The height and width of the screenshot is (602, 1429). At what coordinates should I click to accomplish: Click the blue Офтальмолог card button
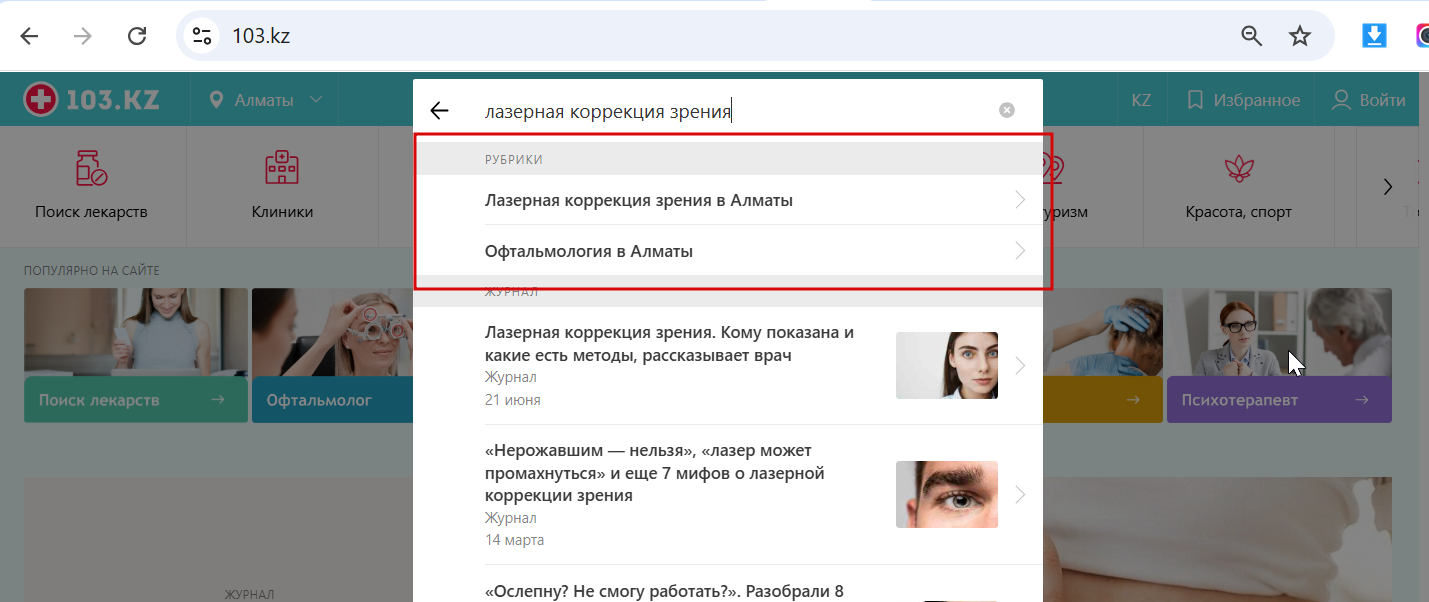point(332,400)
